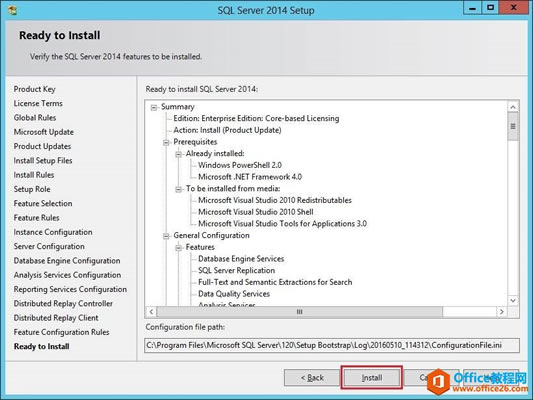Screen dimensions: 533x400
Task: Click the Install button
Action: [x=372, y=378]
